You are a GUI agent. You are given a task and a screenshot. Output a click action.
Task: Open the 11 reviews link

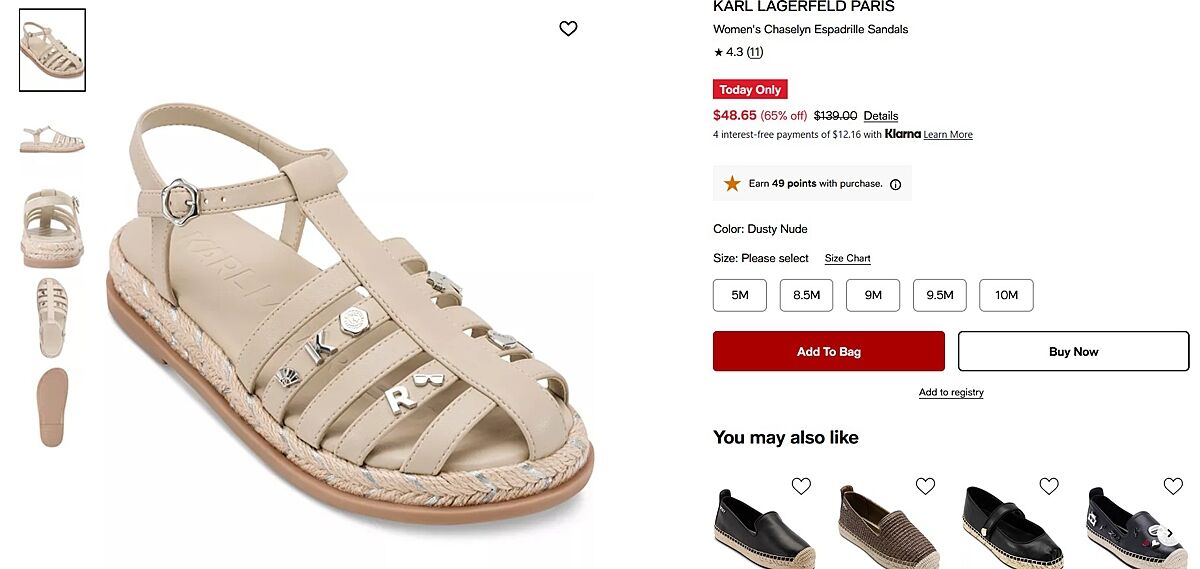coord(755,52)
